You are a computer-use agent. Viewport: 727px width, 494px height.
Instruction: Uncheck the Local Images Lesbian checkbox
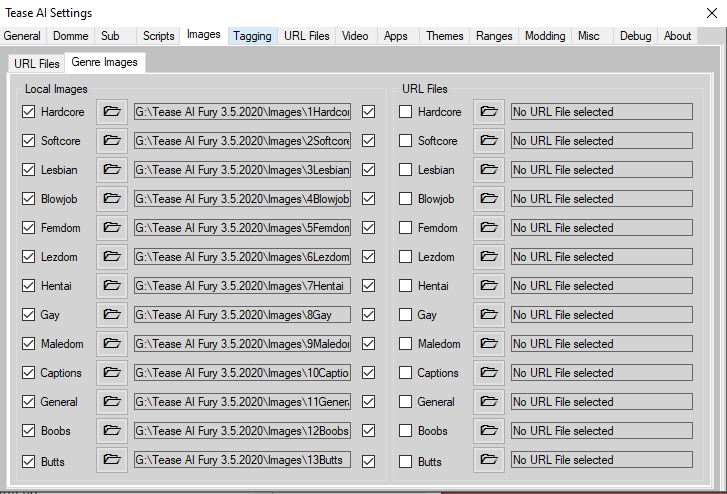pos(28,170)
